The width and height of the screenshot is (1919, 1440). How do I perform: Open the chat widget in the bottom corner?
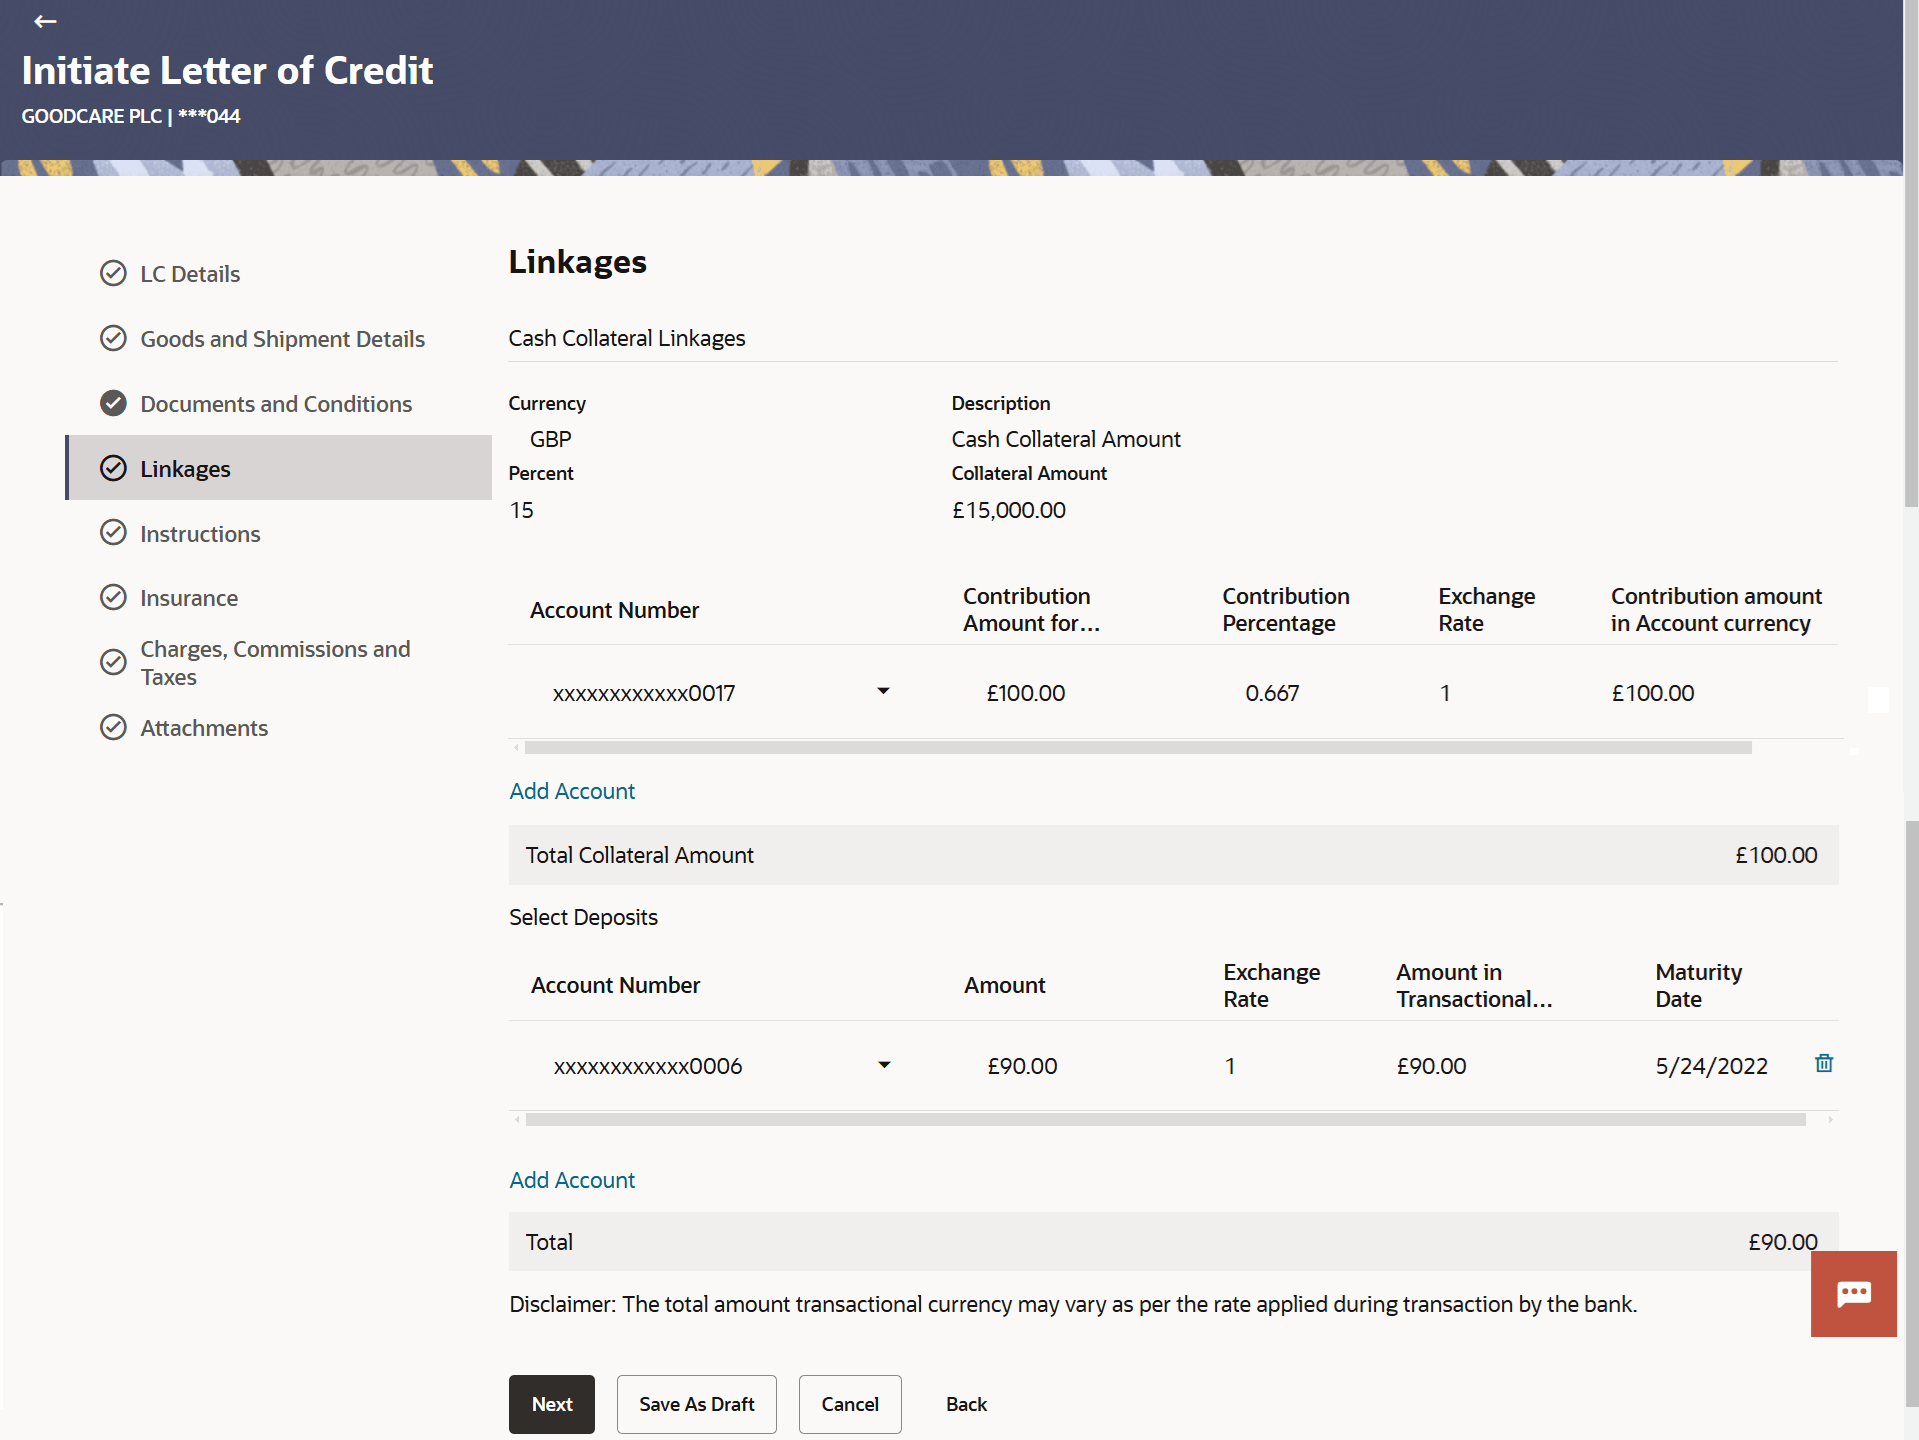1853,1293
